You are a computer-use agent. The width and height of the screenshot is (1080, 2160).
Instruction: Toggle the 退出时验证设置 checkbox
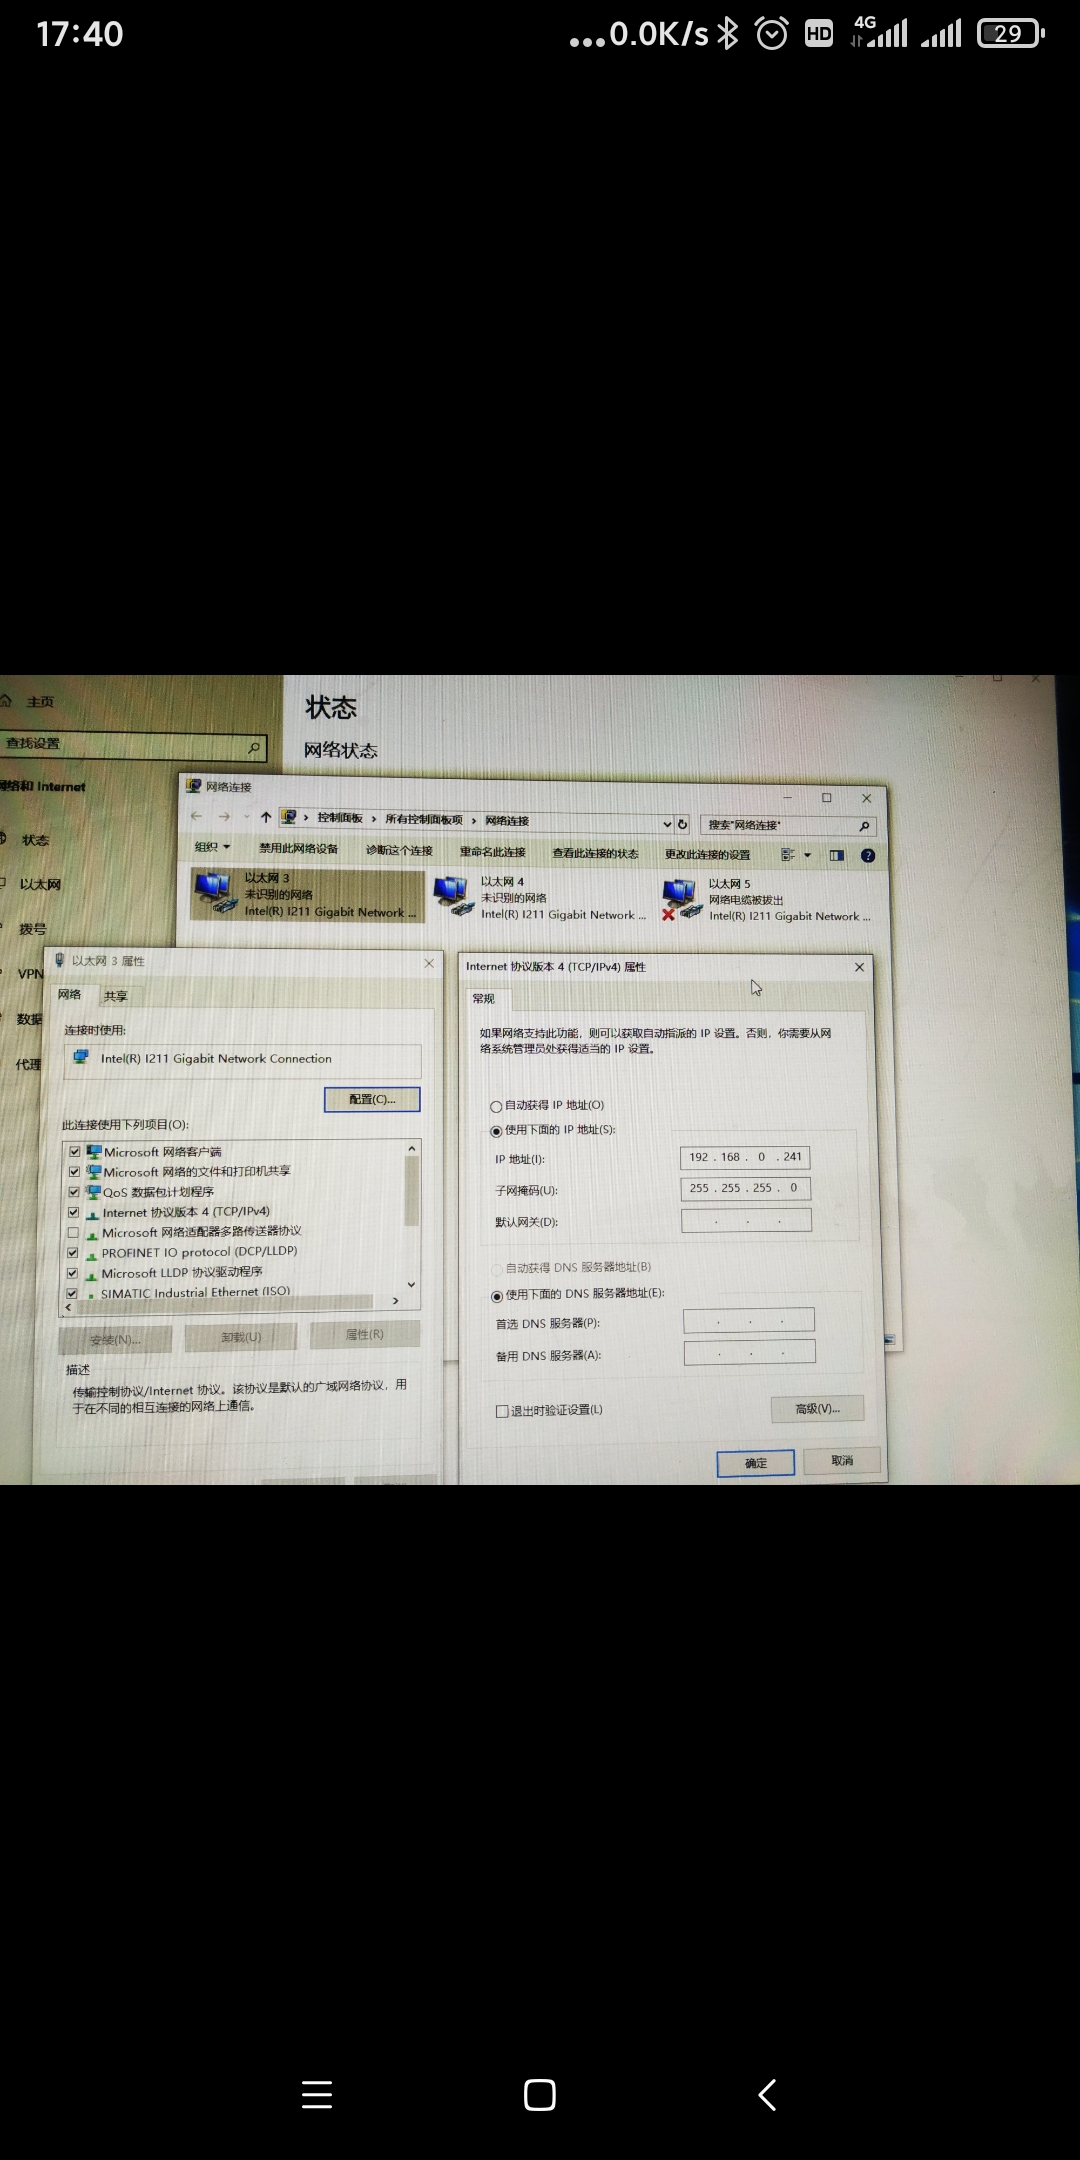click(x=502, y=1411)
